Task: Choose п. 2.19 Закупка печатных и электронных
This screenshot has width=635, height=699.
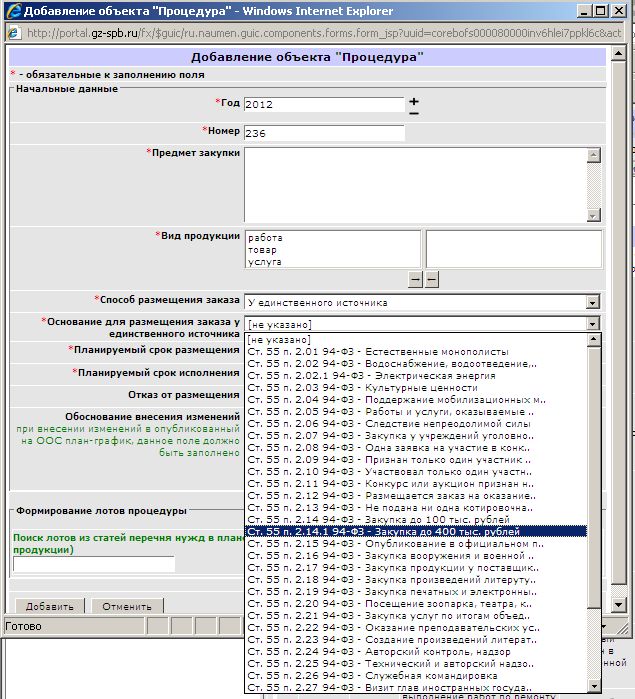Action: click(416, 592)
